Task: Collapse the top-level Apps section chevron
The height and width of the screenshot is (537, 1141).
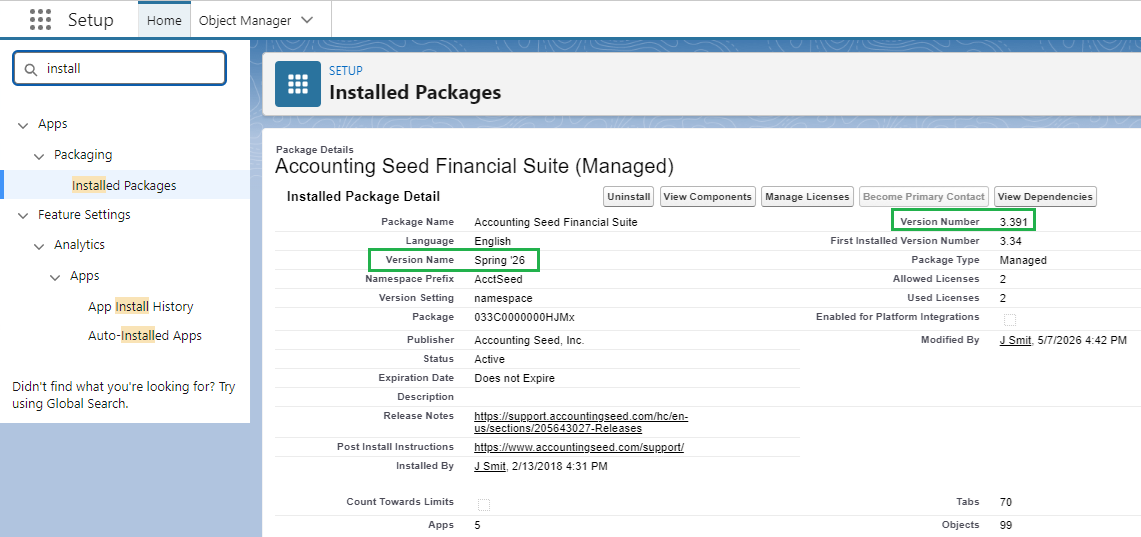Action: pos(22,125)
